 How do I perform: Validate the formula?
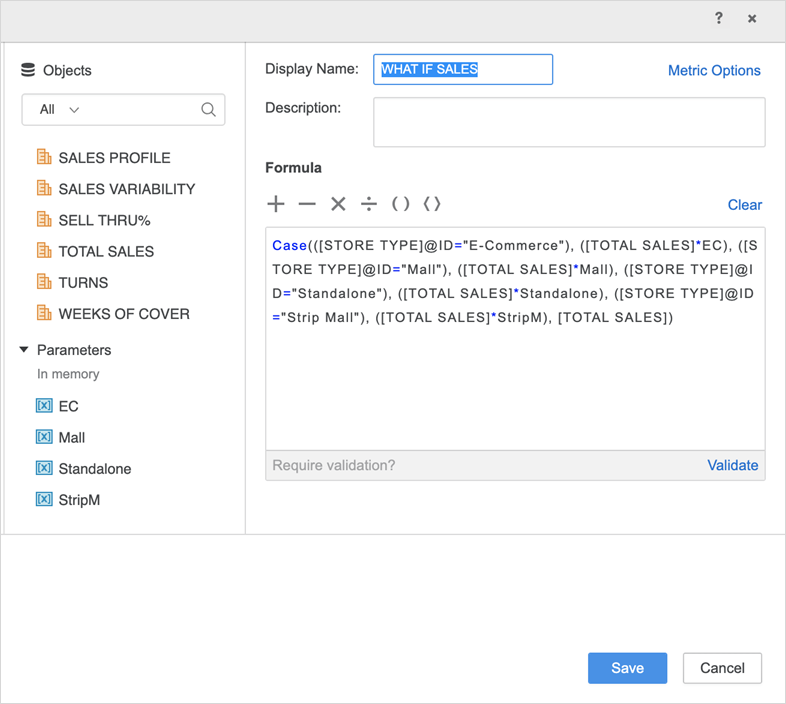coord(732,465)
